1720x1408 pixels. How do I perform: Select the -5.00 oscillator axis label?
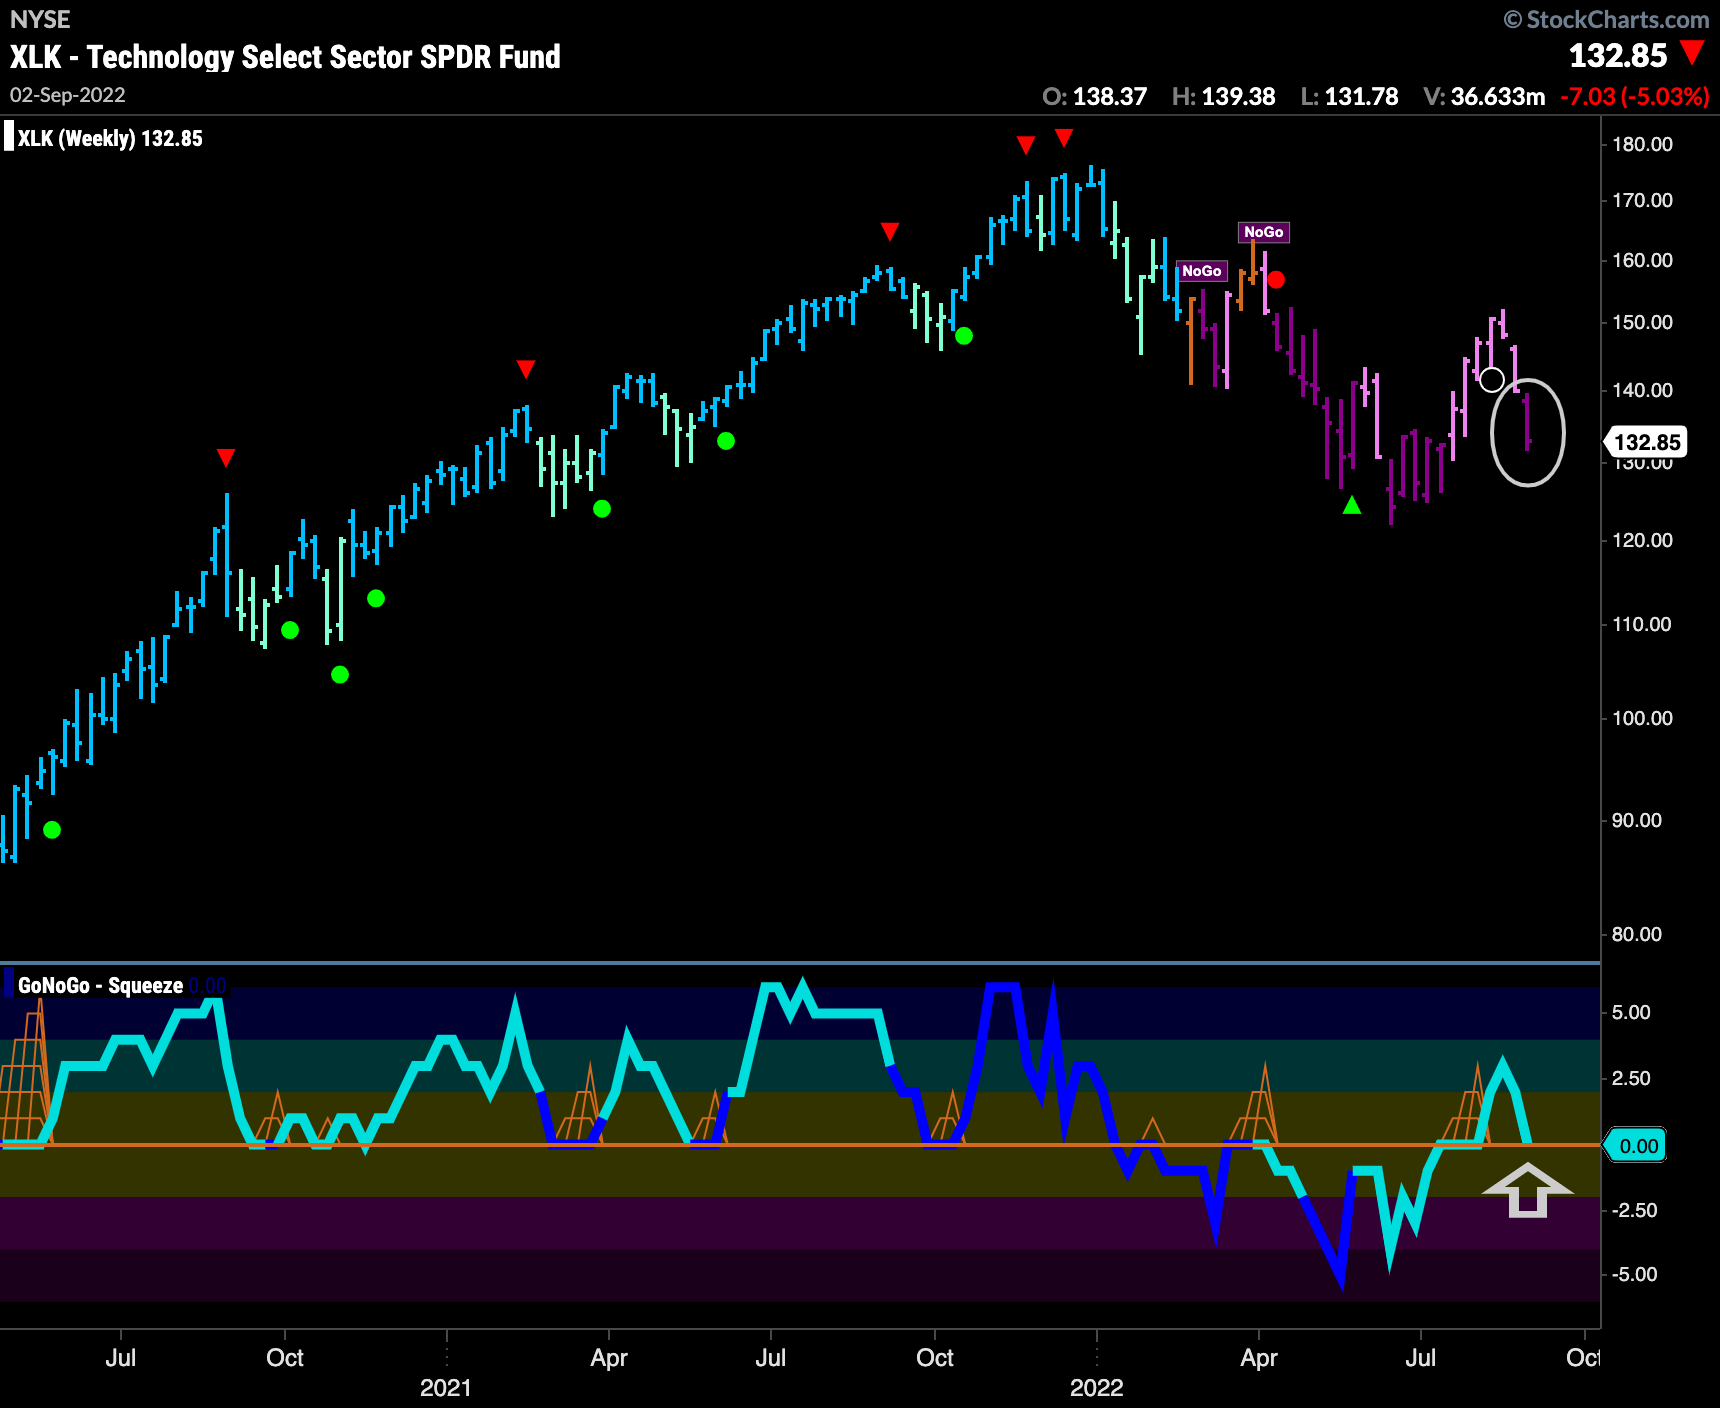1634,1274
